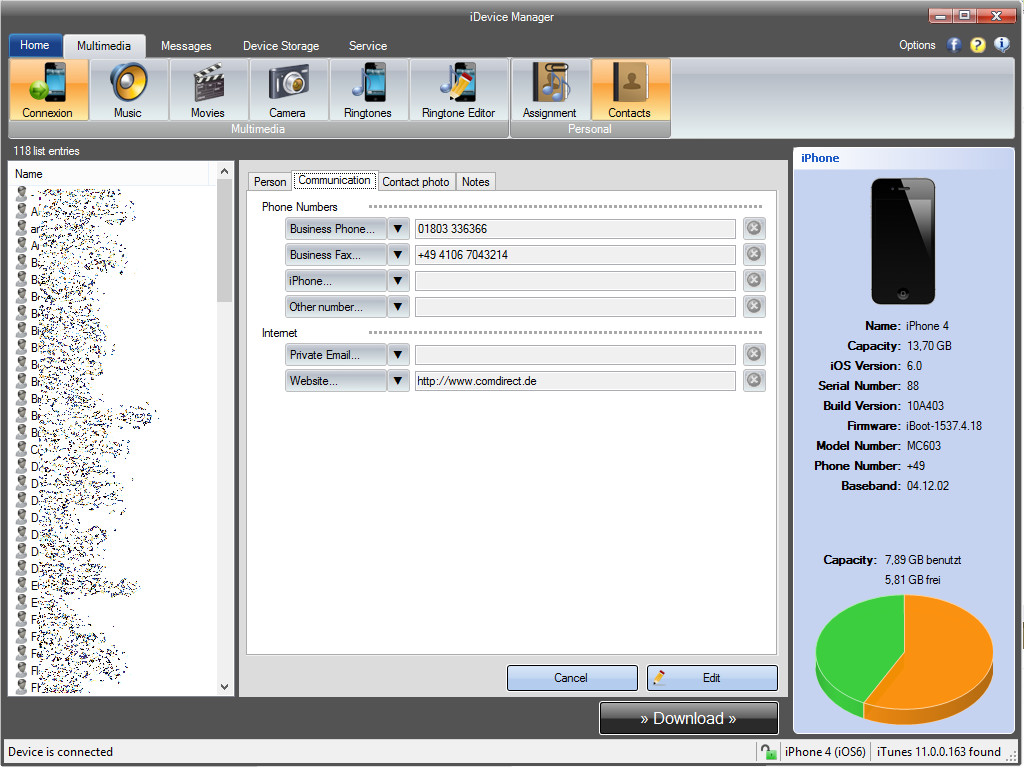Viewport: 1024px width, 768px height.
Task: Clear the Business Phone number entry
Action: pyautogui.click(x=754, y=229)
